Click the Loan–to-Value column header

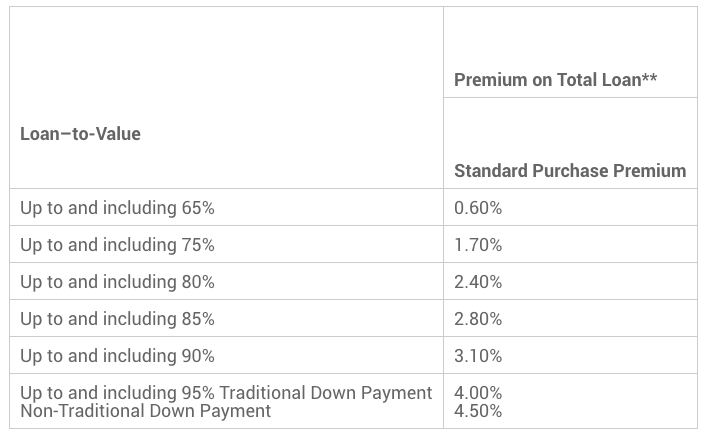80,134
